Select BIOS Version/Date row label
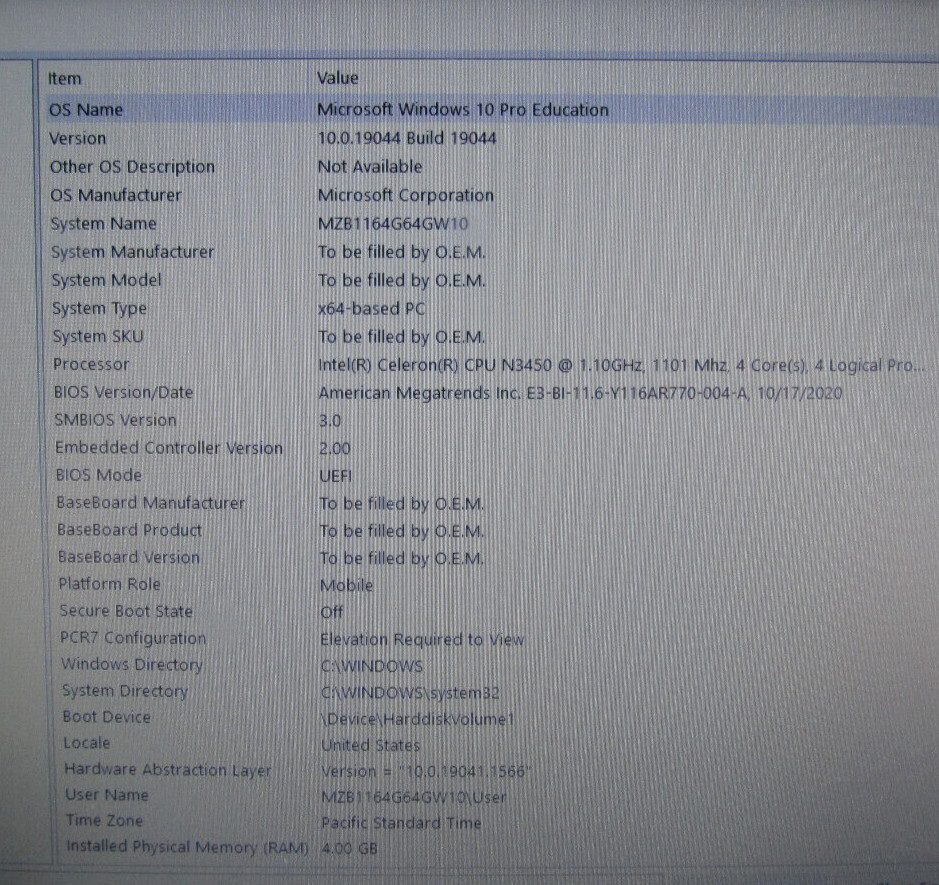Image resolution: width=939 pixels, height=885 pixels. [123, 392]
